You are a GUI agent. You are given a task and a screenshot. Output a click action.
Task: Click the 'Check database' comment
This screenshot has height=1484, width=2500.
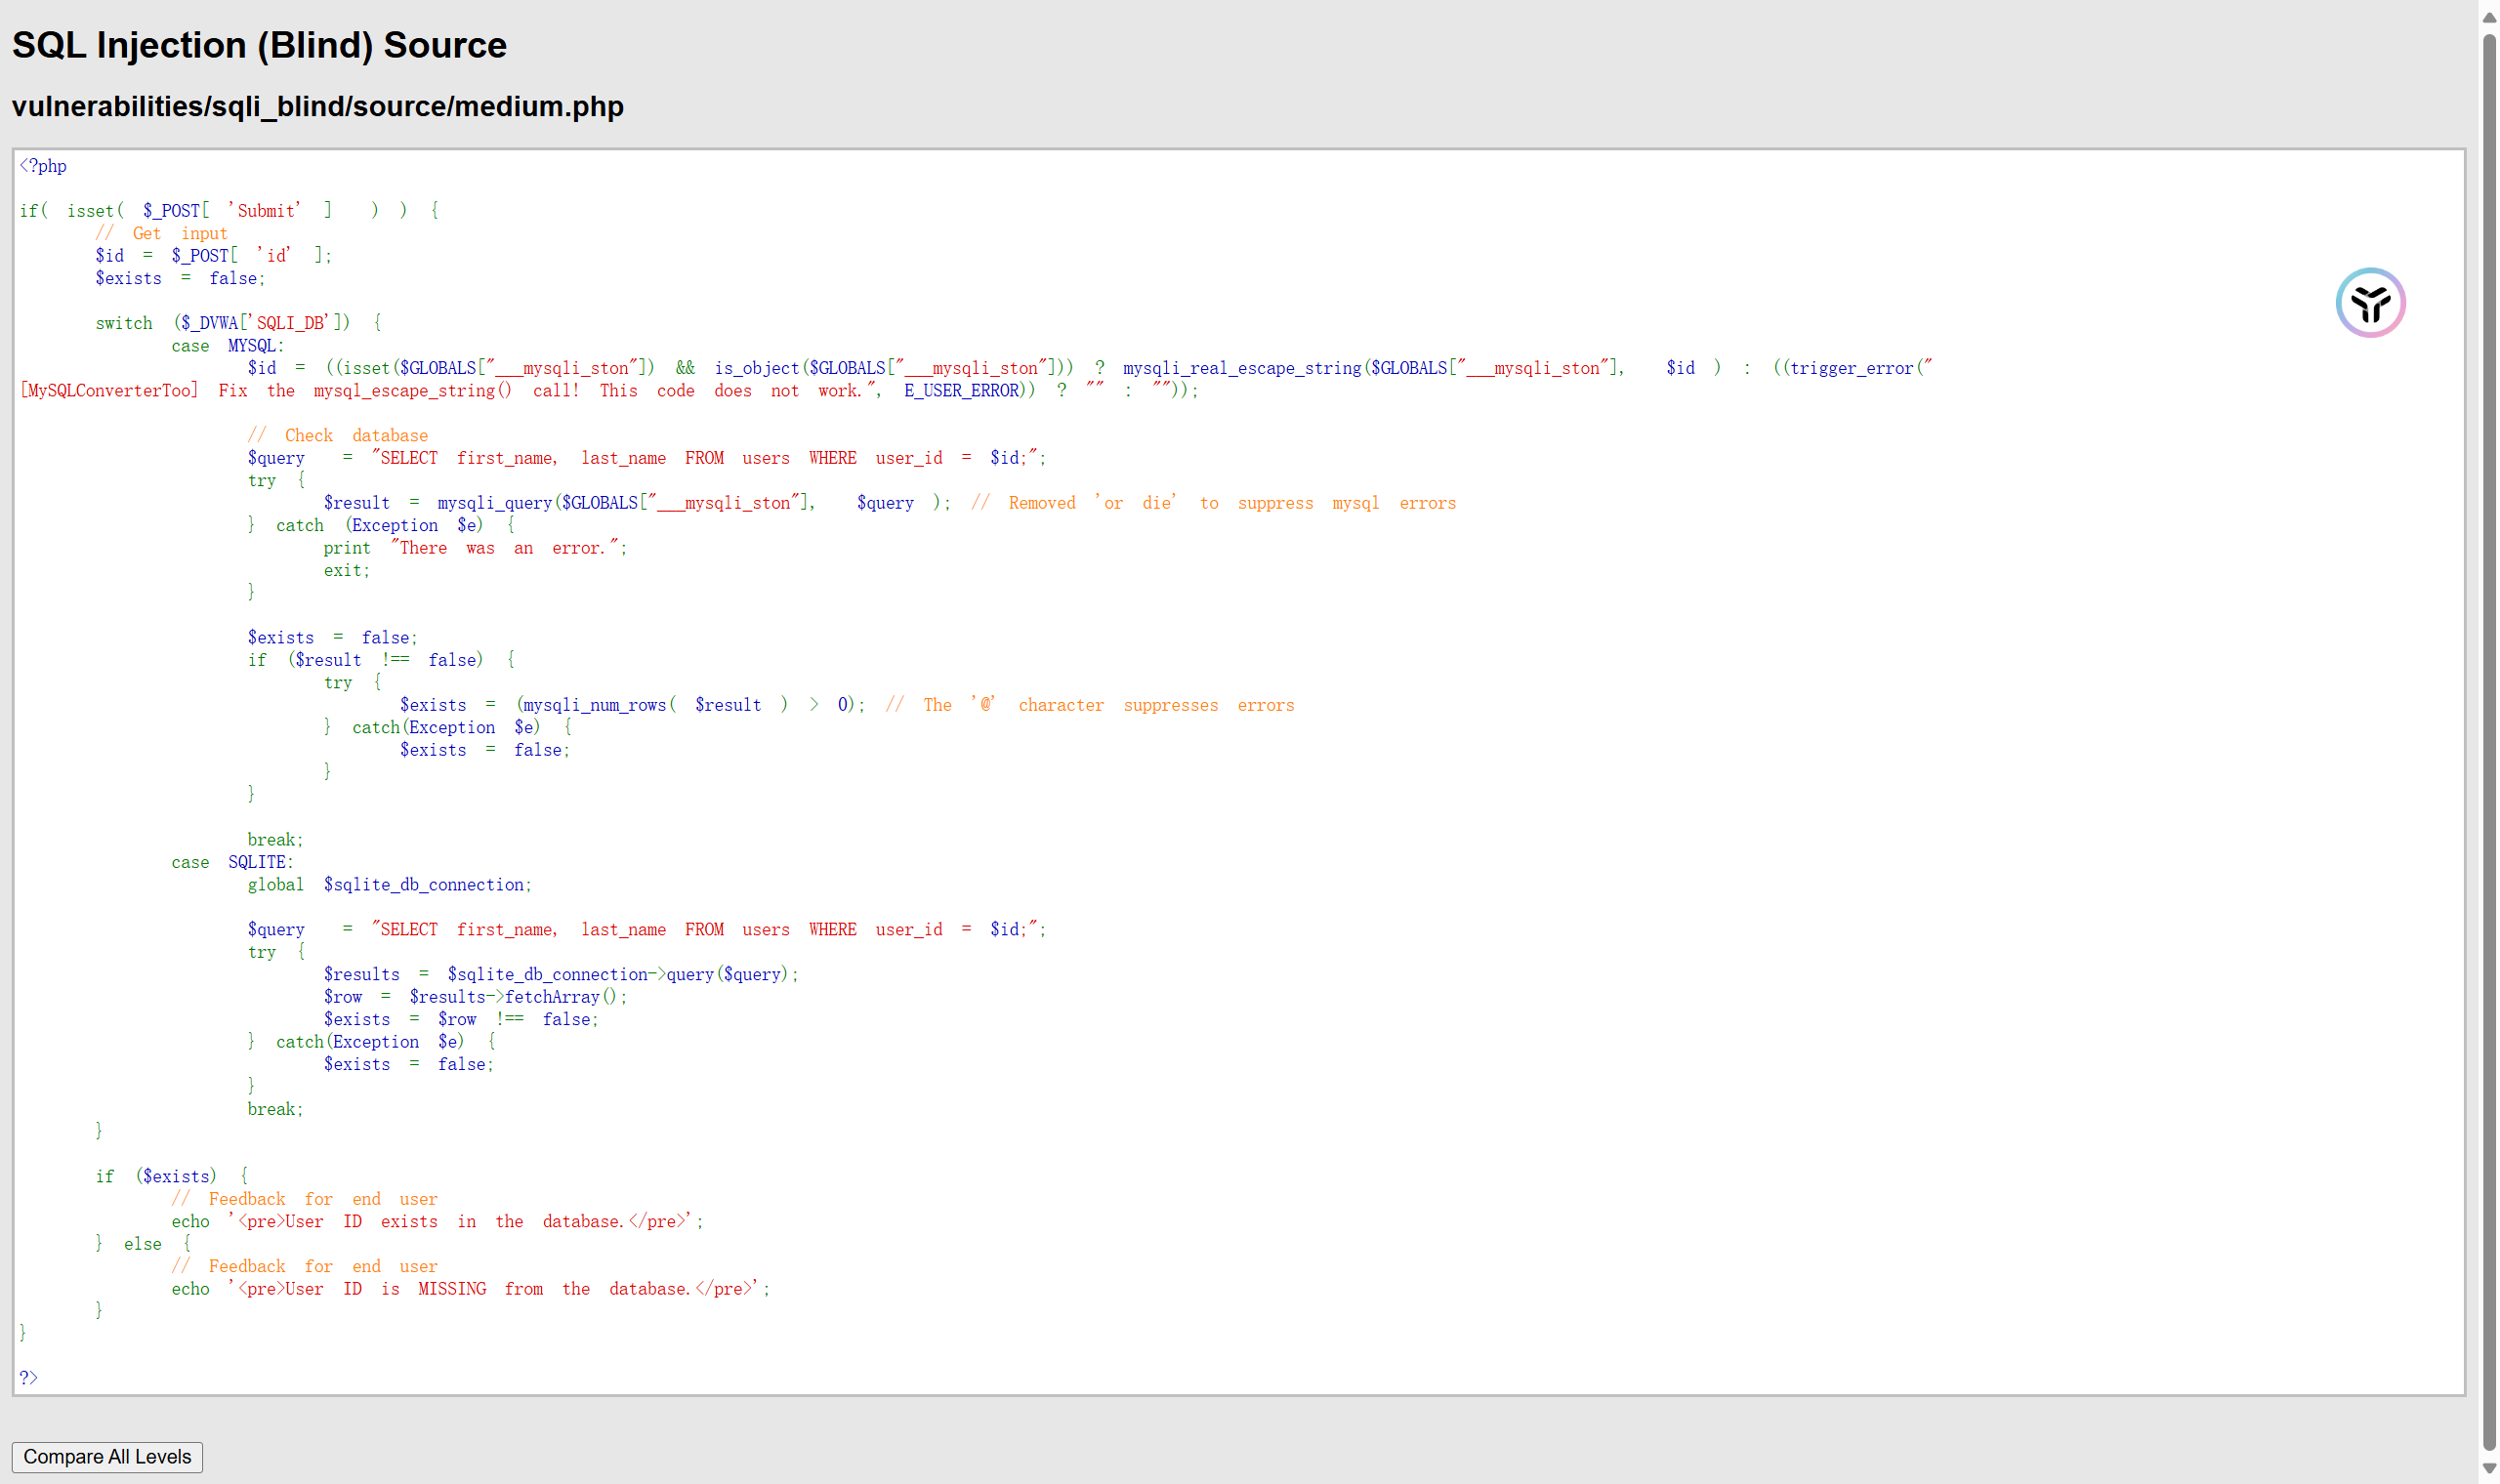click(337, 435)
